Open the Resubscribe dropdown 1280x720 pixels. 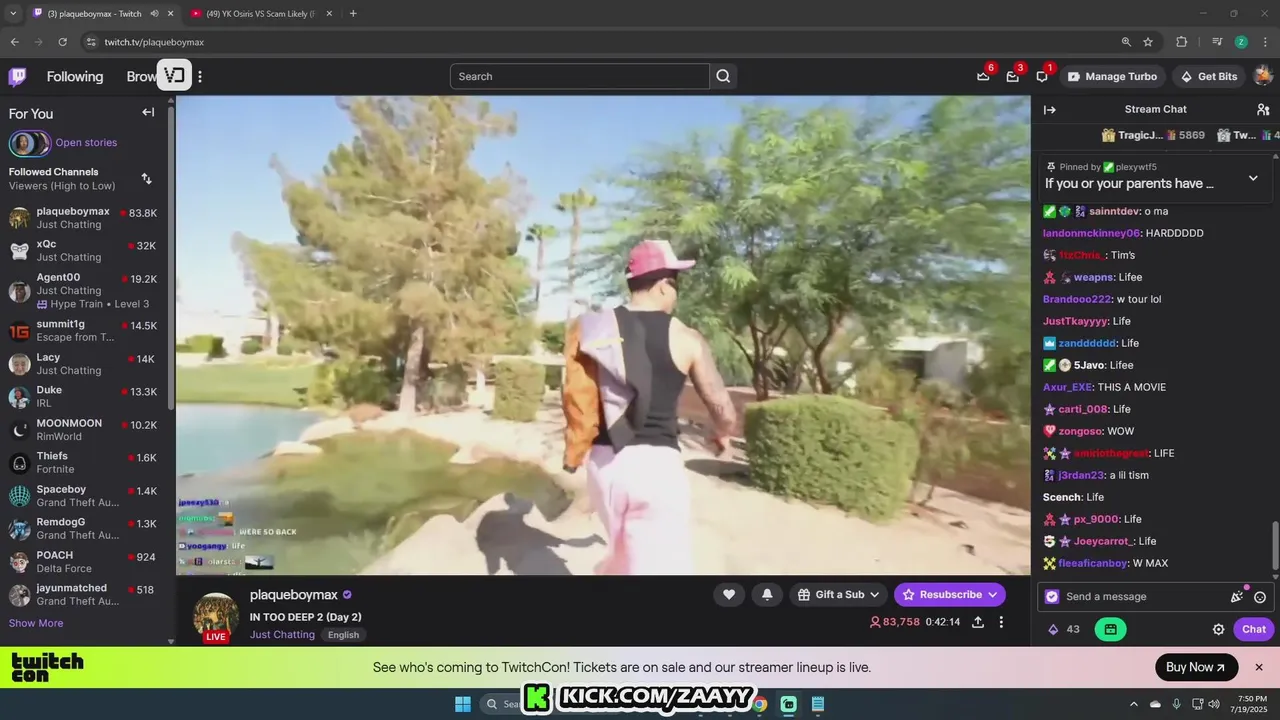tap(949, 594)
